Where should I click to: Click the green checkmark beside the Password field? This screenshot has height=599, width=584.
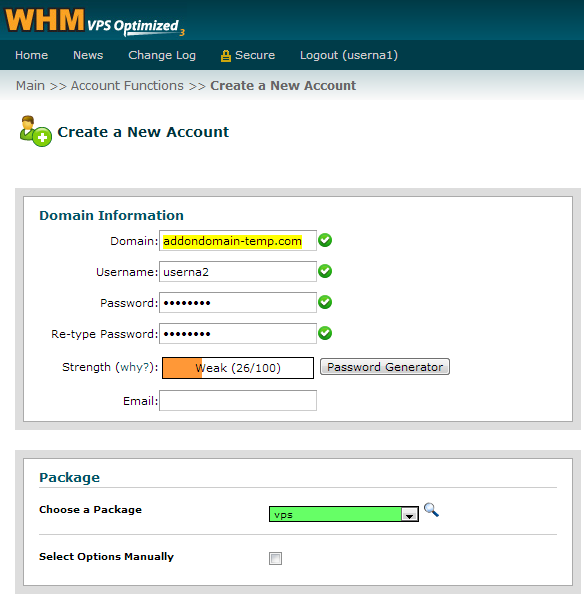[325, 302]
